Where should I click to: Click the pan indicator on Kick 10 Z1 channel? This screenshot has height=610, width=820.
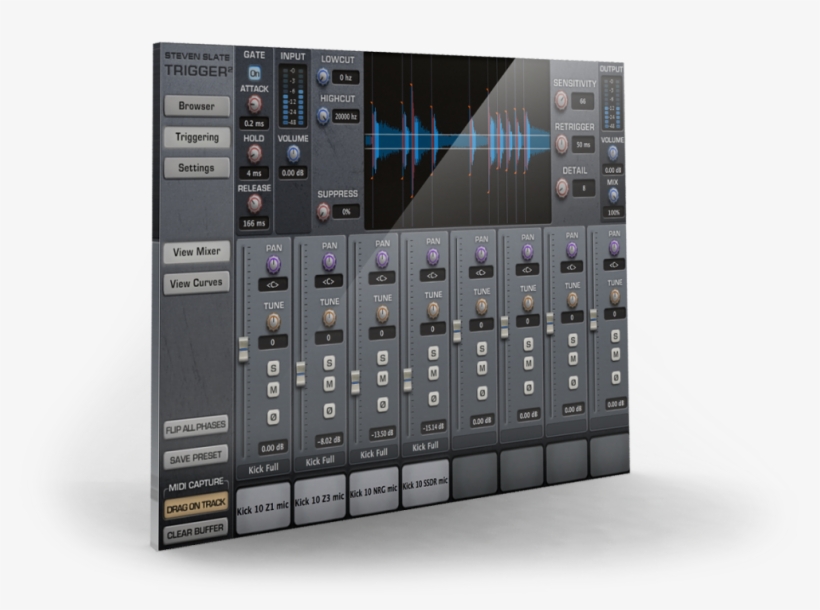pyautogui.click(x=272, y=285)
